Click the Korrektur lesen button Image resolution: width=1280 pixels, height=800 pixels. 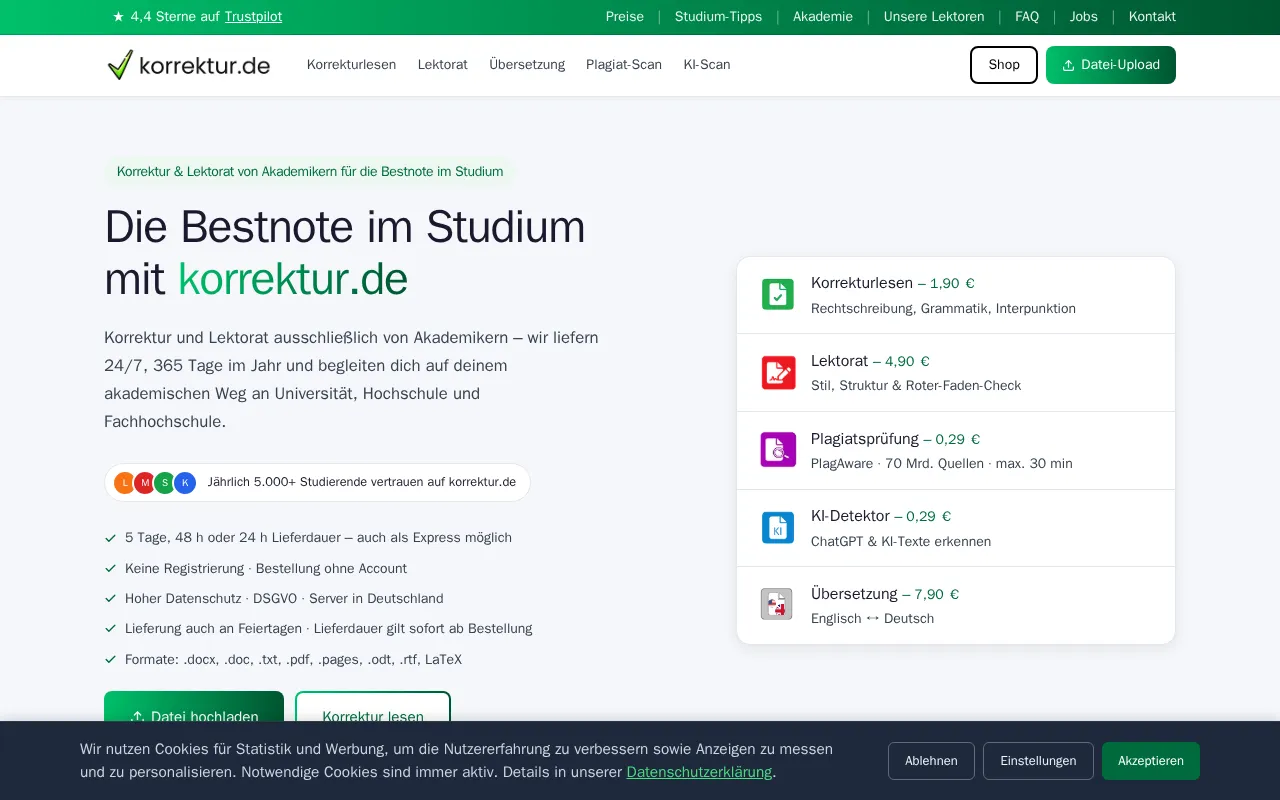coord(373,707)
